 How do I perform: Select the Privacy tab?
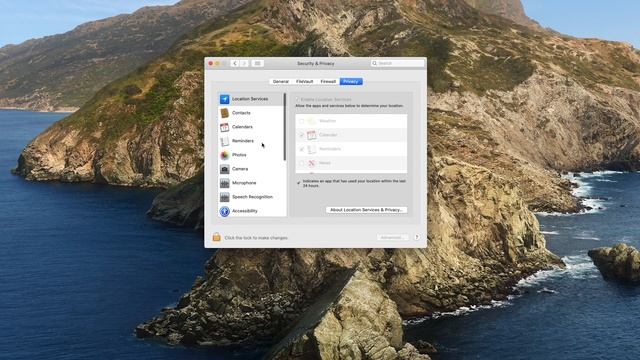tap(351, 82)
